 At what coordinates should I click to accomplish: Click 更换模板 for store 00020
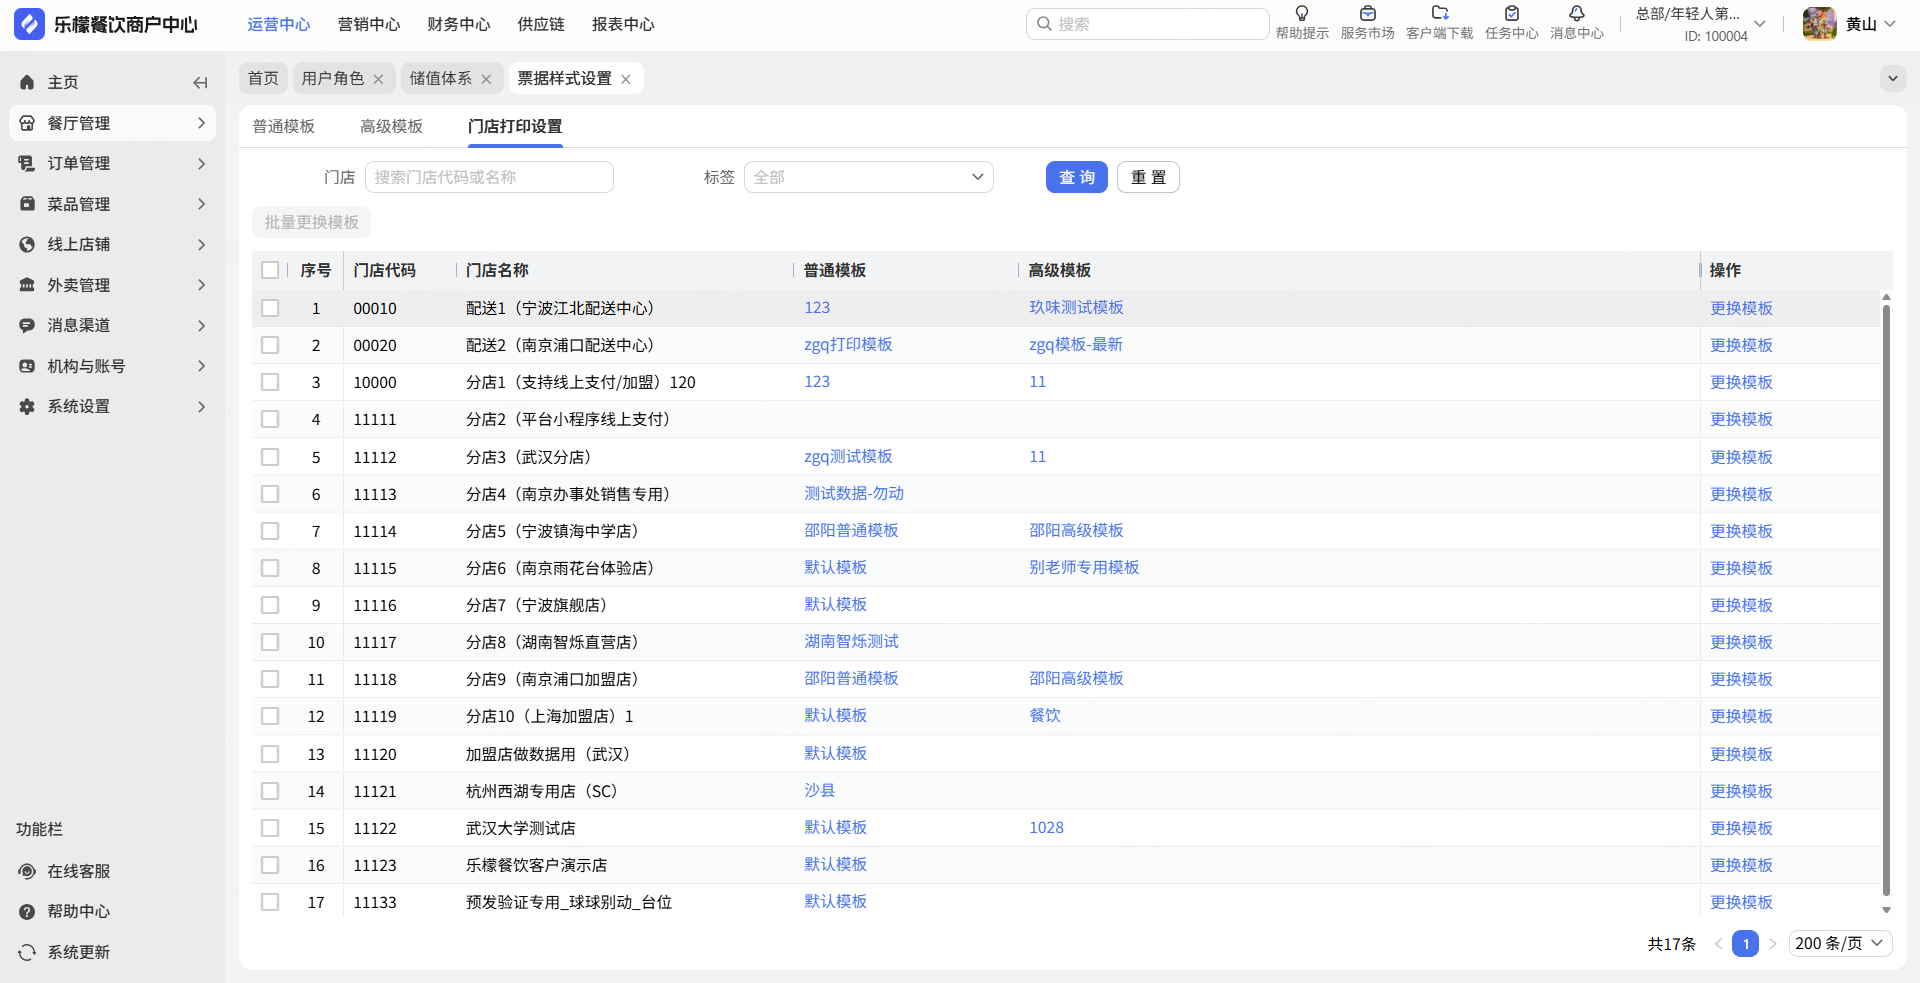[x=1741, y=345]
